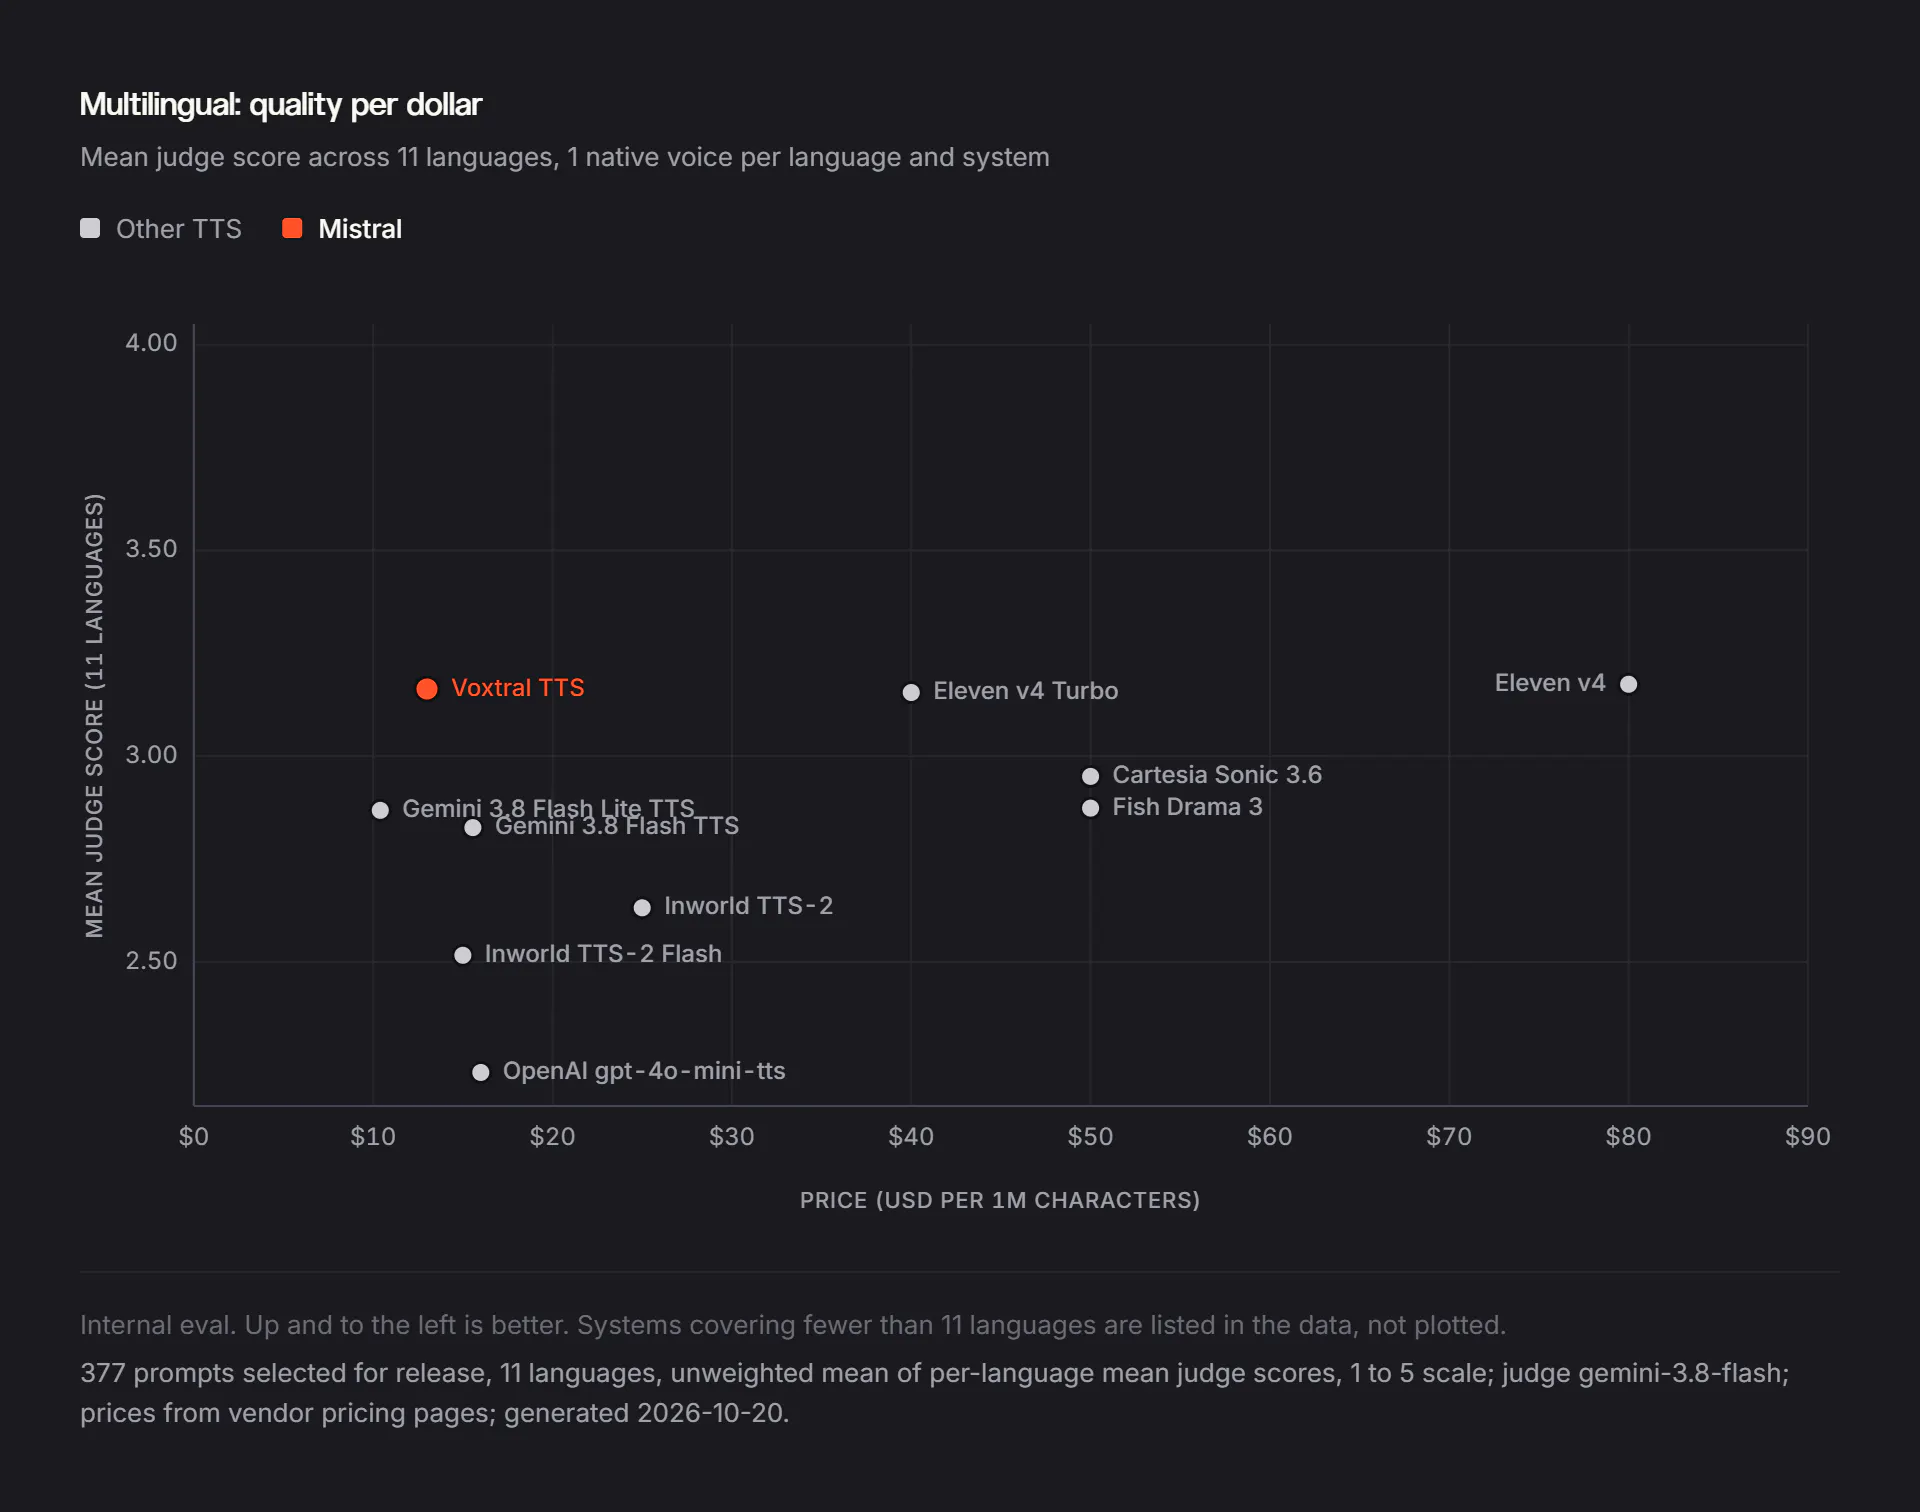This screenshot has width=1920, height=1512.
Task: Select the Inworld TTS-2 data point
Action: pos(642,907)
